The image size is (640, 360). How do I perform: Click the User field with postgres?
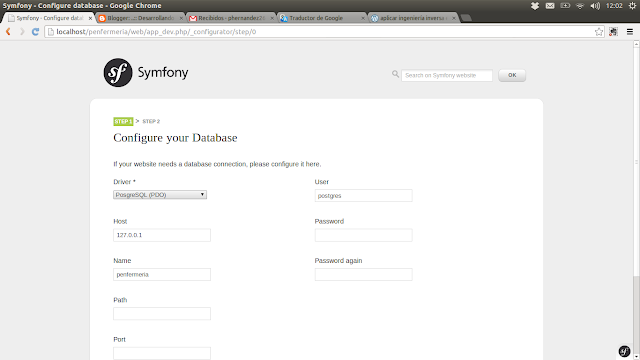coord(363,196)
